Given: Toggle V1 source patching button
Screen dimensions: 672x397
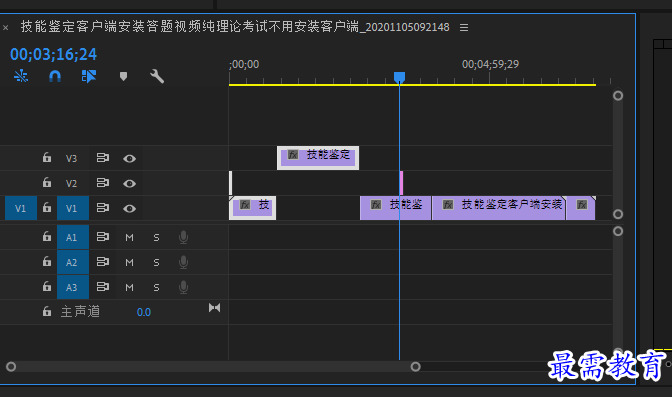Looking at the screenshot, I should [x=21, y=208].
